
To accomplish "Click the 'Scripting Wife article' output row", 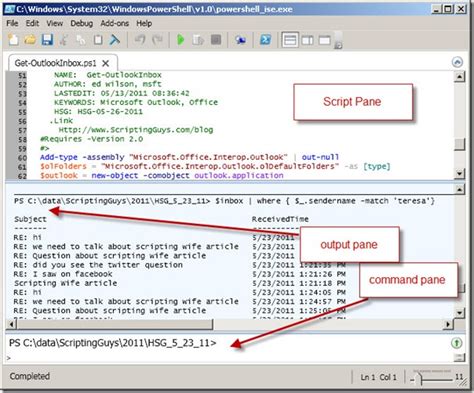I will coord(65,283).
